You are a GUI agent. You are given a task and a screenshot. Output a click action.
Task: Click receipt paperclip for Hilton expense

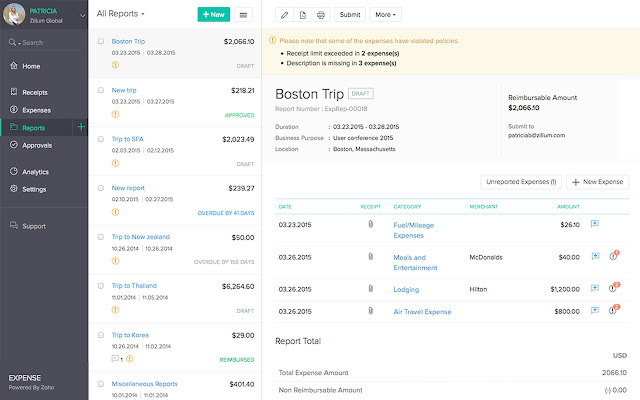tap(371, 289)
